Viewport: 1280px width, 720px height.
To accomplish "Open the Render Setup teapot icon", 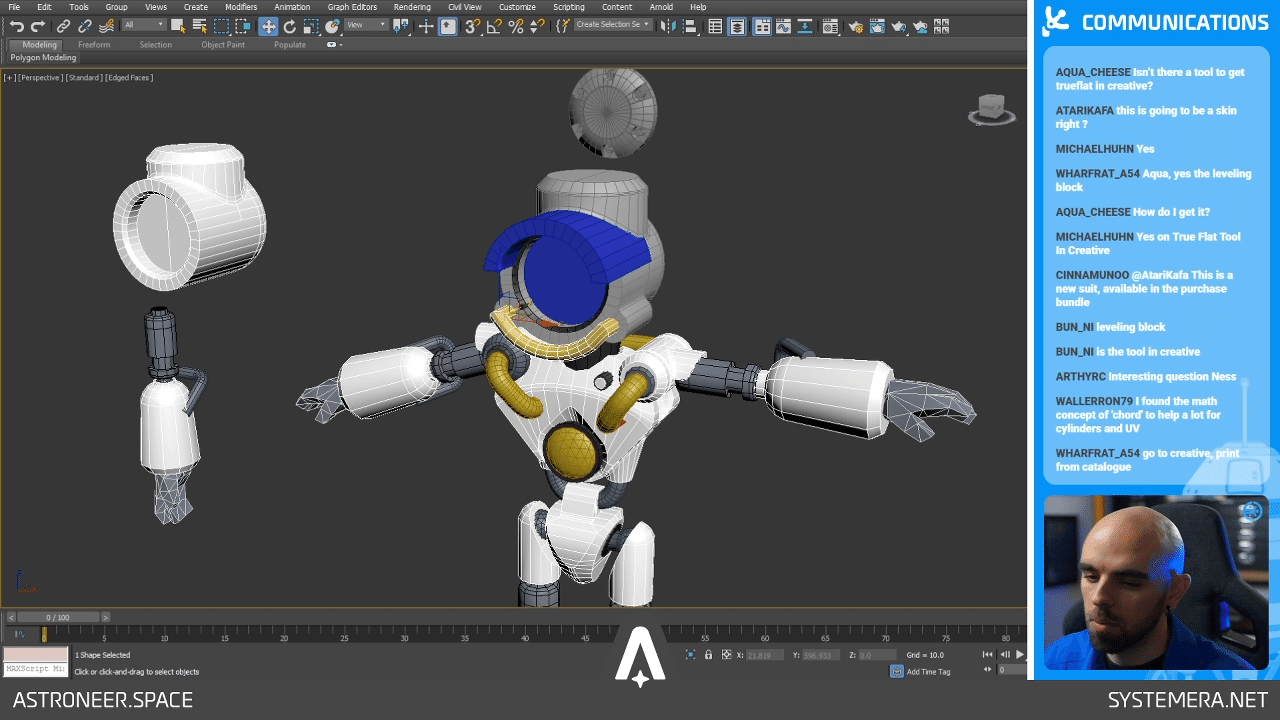I will [x=855, y=26].
